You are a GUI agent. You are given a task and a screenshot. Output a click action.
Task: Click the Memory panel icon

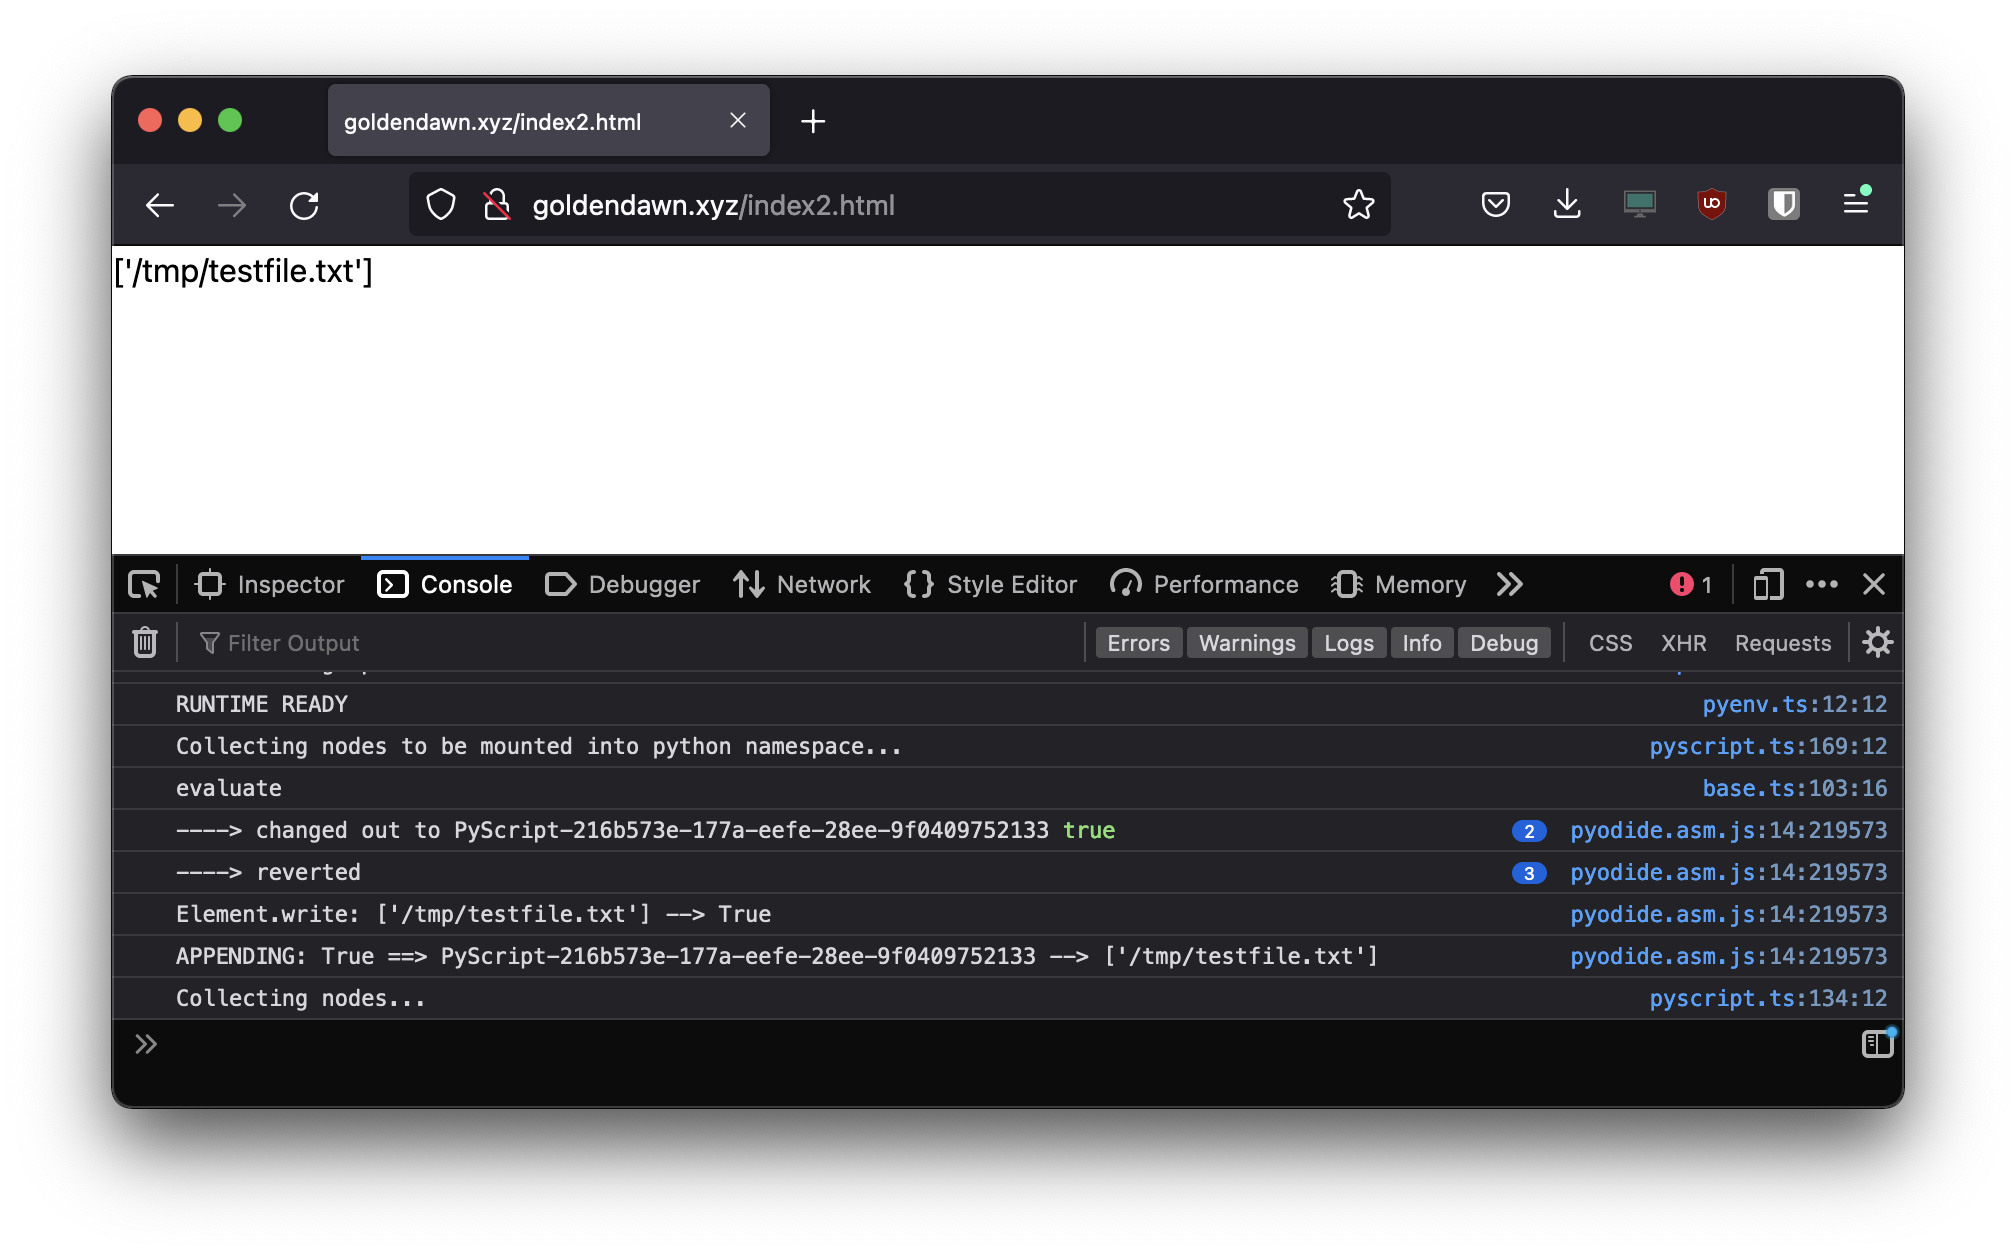[1348, 585]
